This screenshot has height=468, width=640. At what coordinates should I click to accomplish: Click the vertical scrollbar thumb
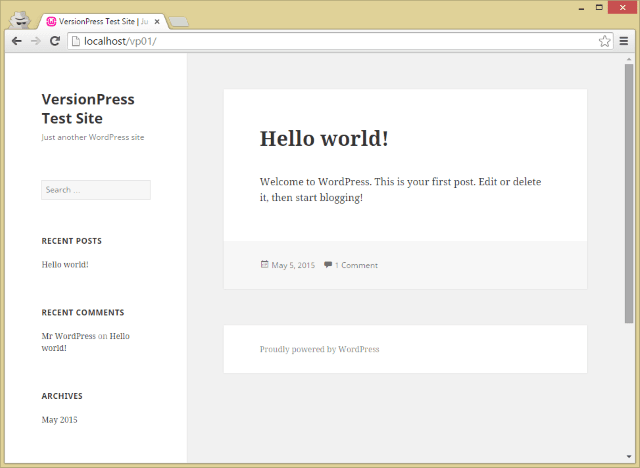pos(629,193)
